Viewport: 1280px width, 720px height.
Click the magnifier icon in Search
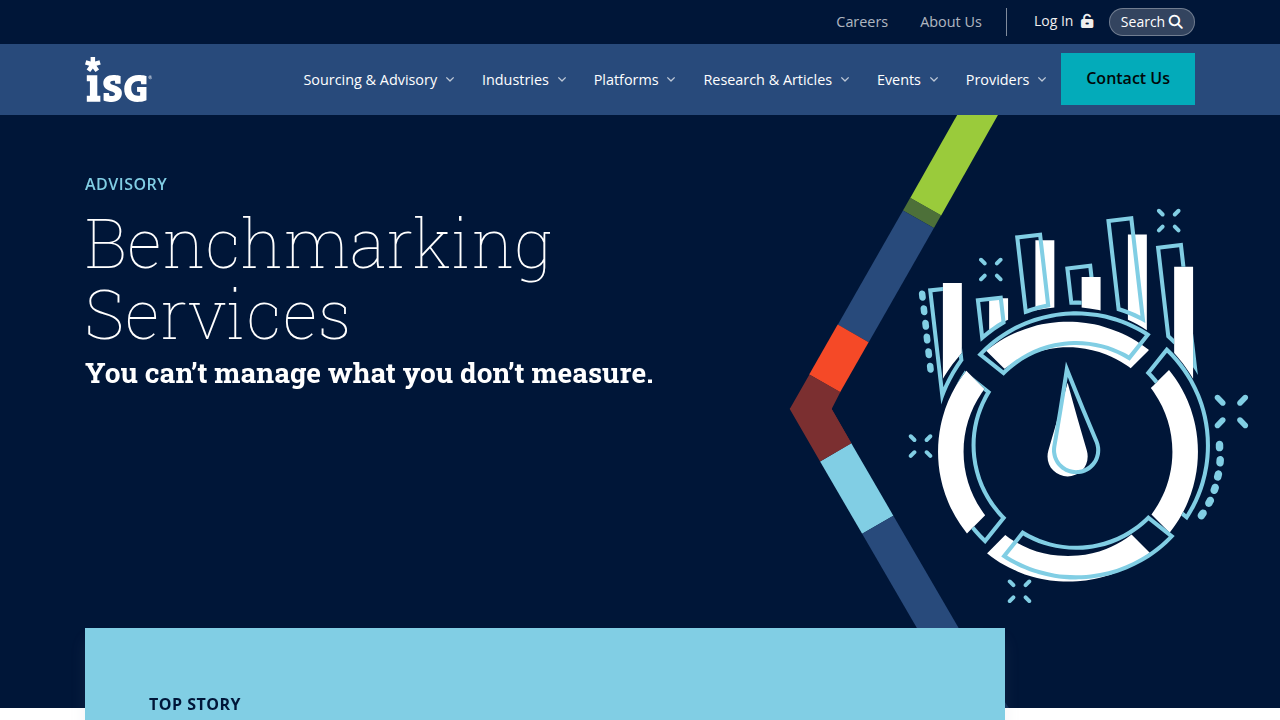(x=1176, y=22)
